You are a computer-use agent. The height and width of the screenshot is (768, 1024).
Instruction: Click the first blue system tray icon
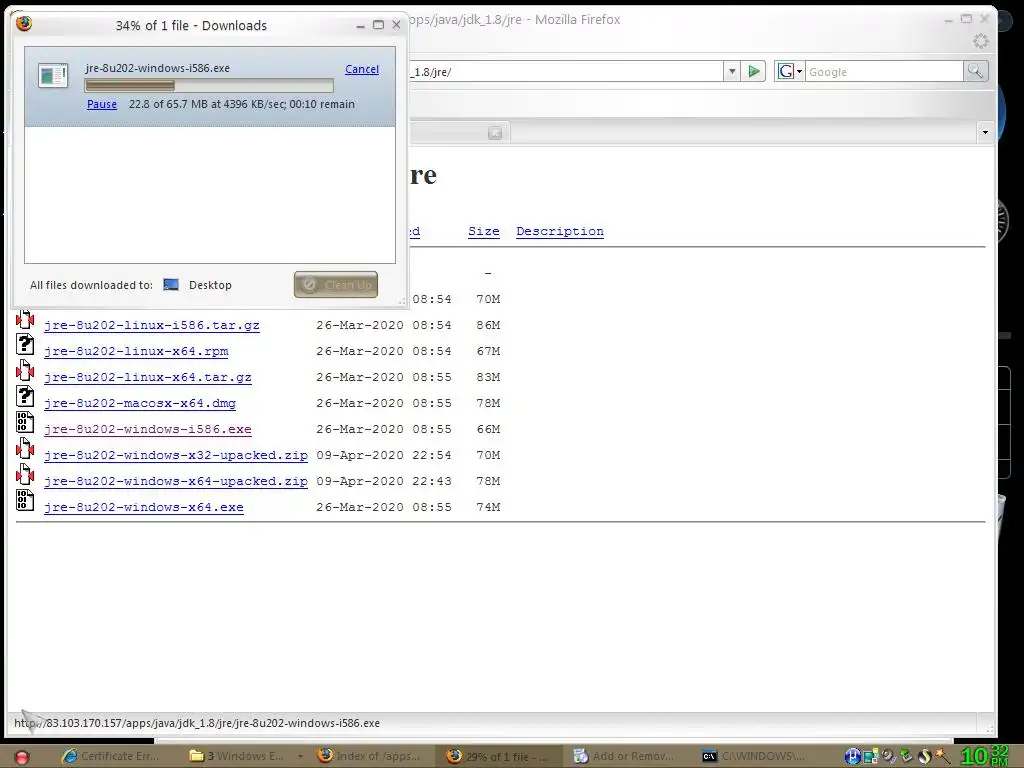[x=853, y=756]
